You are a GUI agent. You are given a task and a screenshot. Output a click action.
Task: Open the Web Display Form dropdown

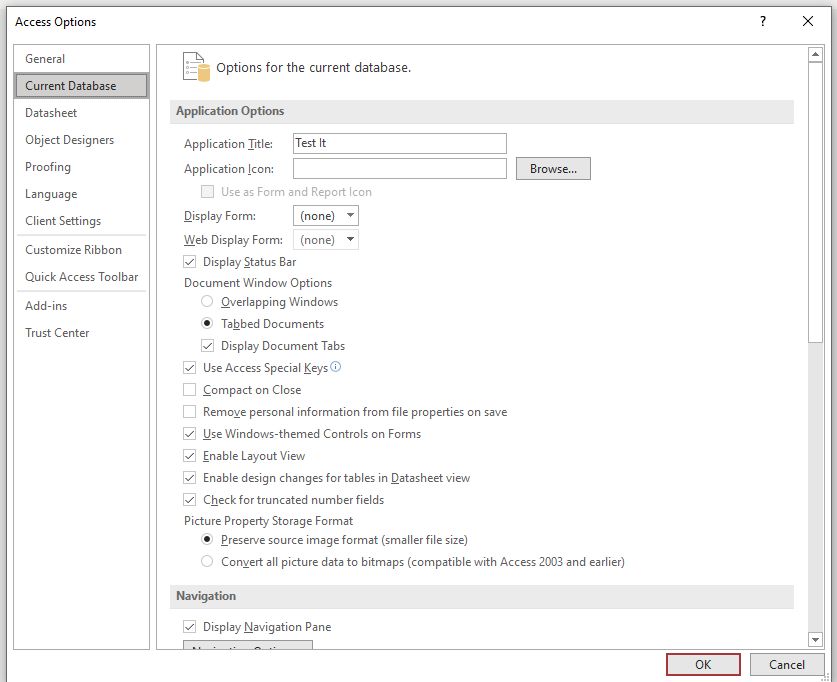click(326, 240)
